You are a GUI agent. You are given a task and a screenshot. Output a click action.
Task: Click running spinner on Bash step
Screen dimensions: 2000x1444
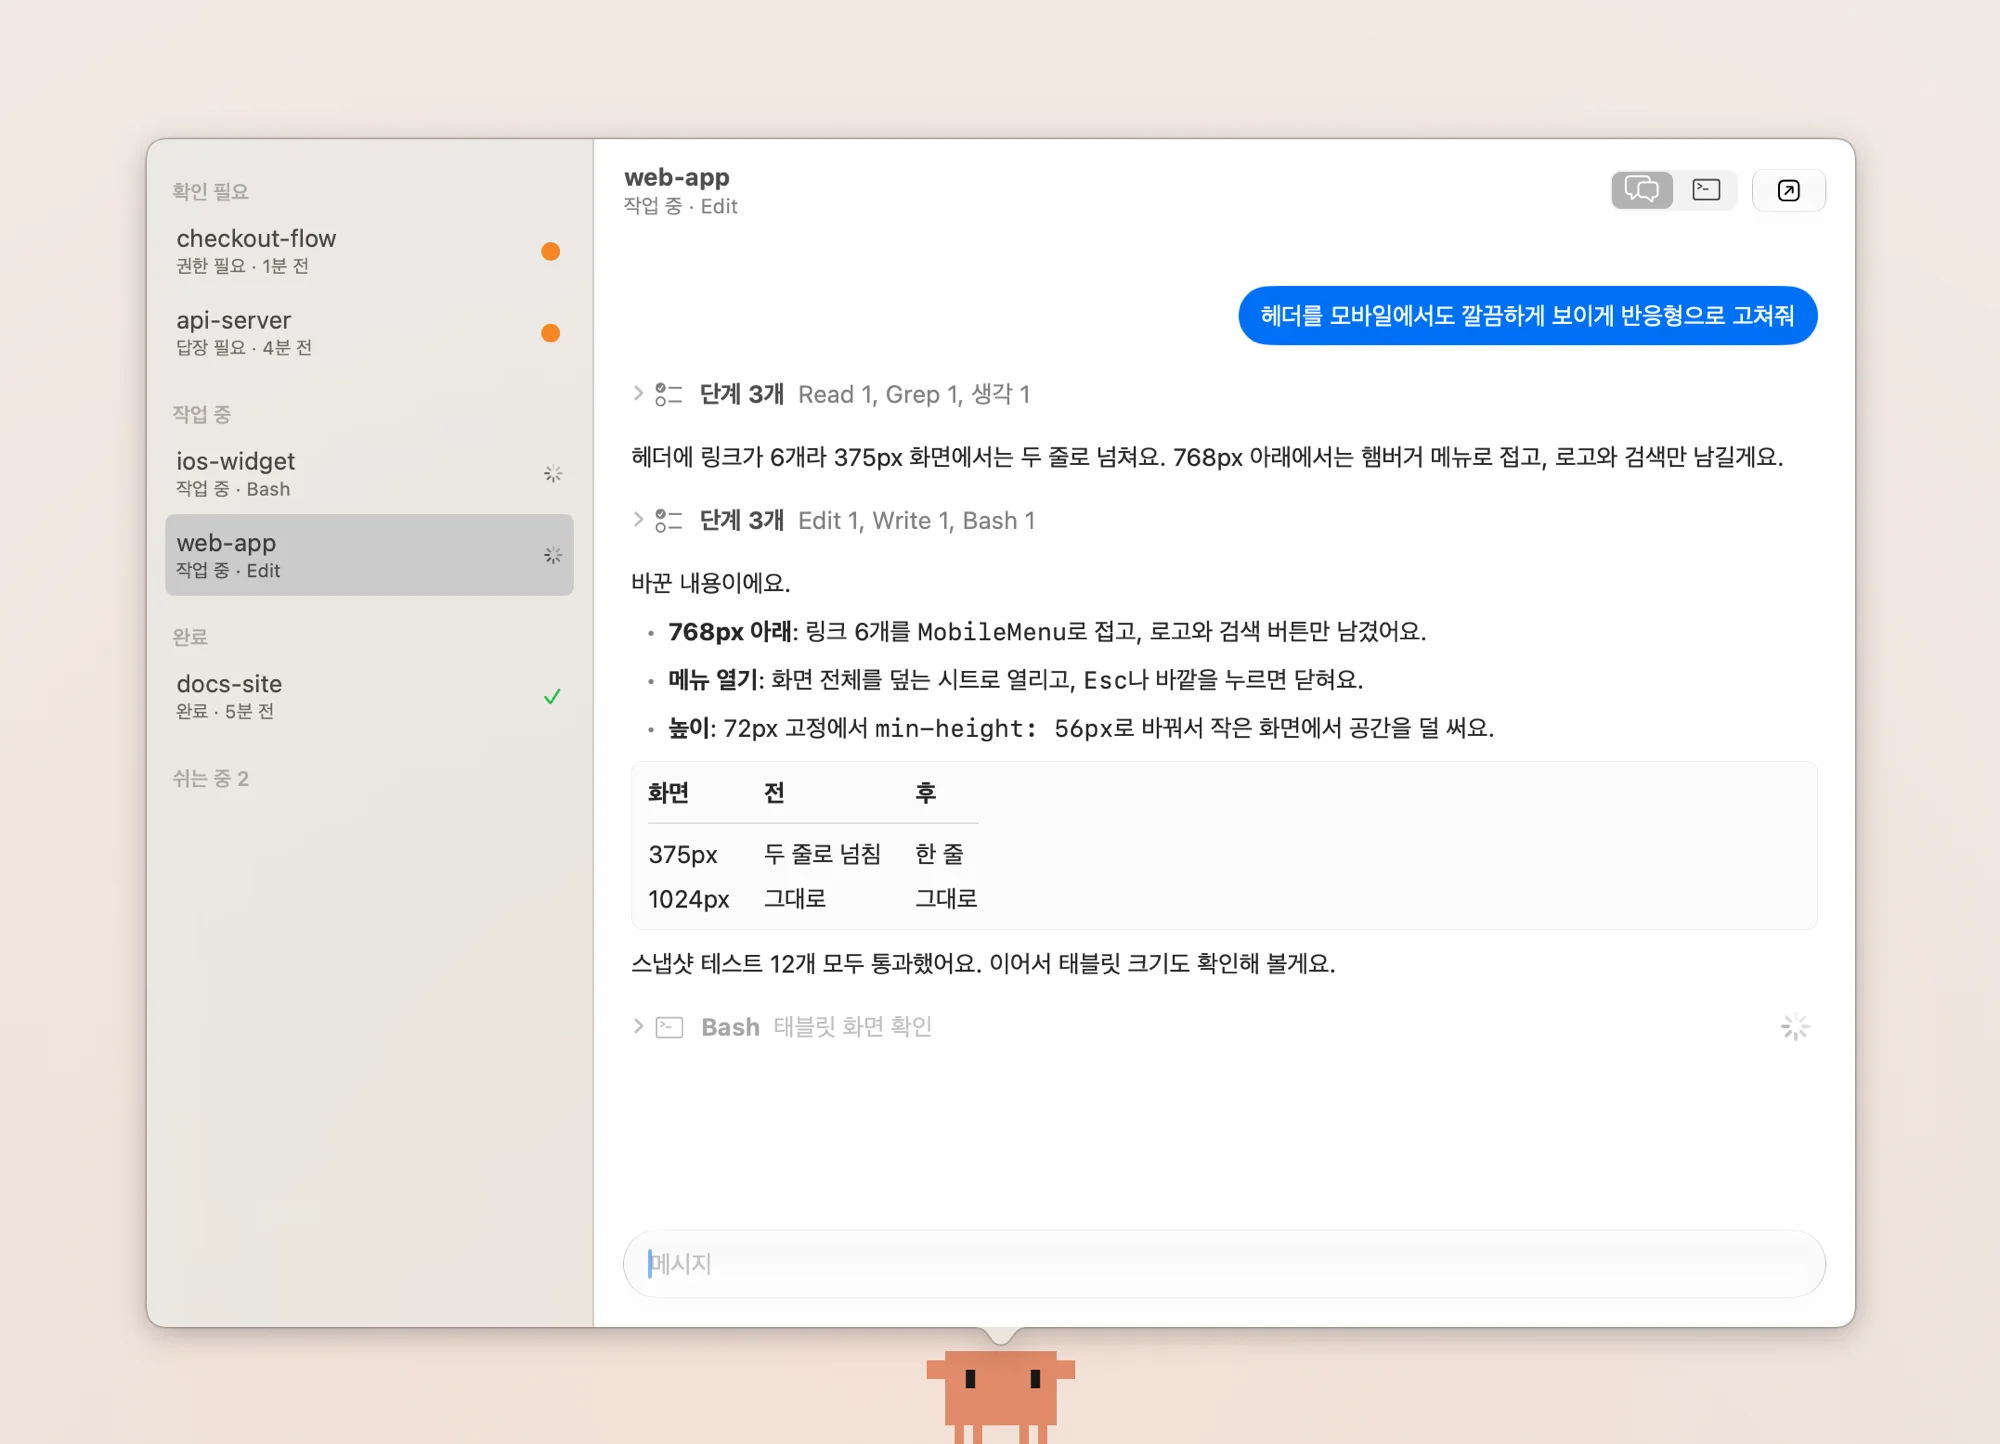(1795, 1027)
